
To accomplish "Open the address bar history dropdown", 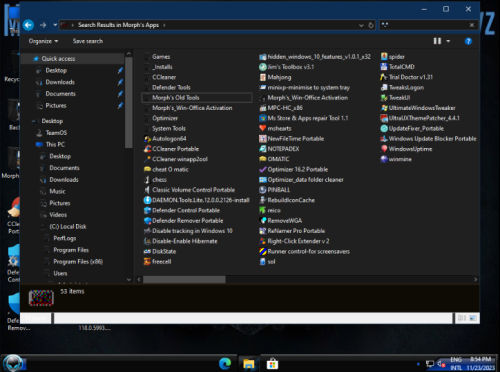I will 361,25.
